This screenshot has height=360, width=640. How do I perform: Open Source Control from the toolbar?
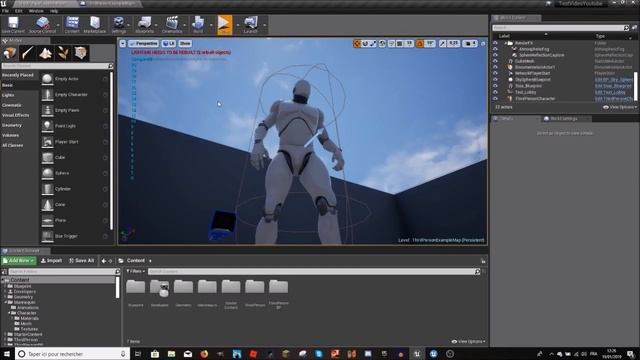click(42, 24)
